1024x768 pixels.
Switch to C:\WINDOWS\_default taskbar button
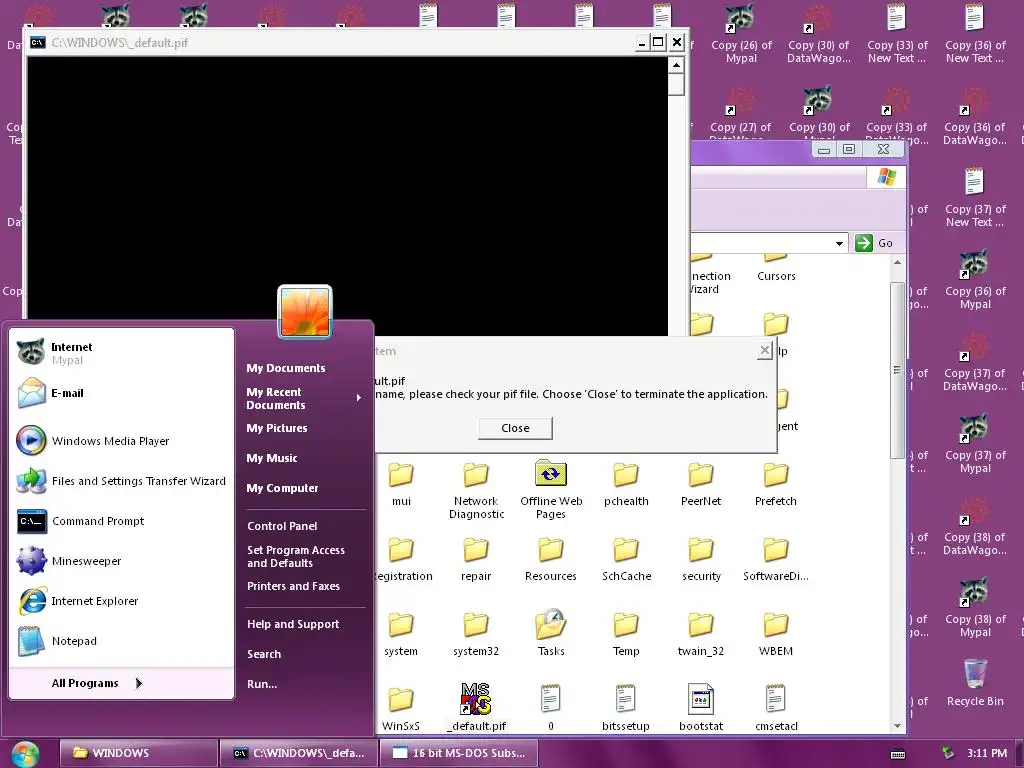pyautogui.click(x=298, y=753)
